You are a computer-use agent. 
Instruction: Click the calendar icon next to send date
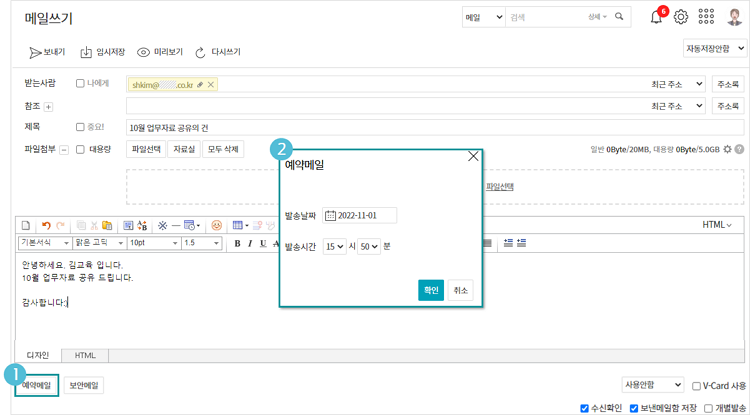pyautogui.click(x=331, y=216)
